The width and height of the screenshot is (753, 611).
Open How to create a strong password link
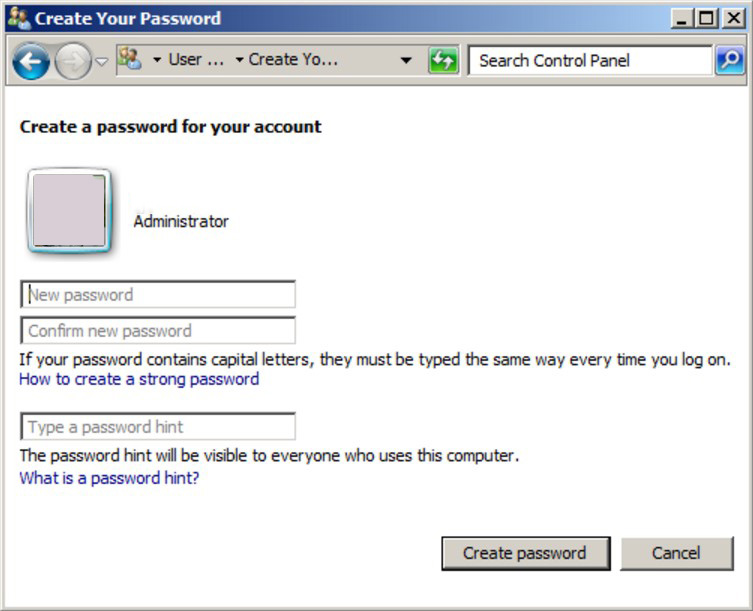coord(139,379)
